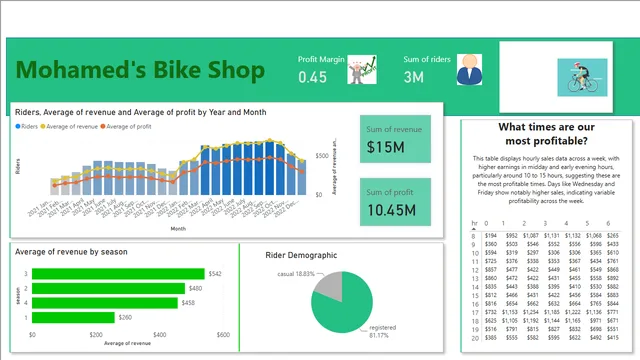Click cell $892 in hour 13 row
This screenshot has width=640, height=360.
click(x=613, y=278)
